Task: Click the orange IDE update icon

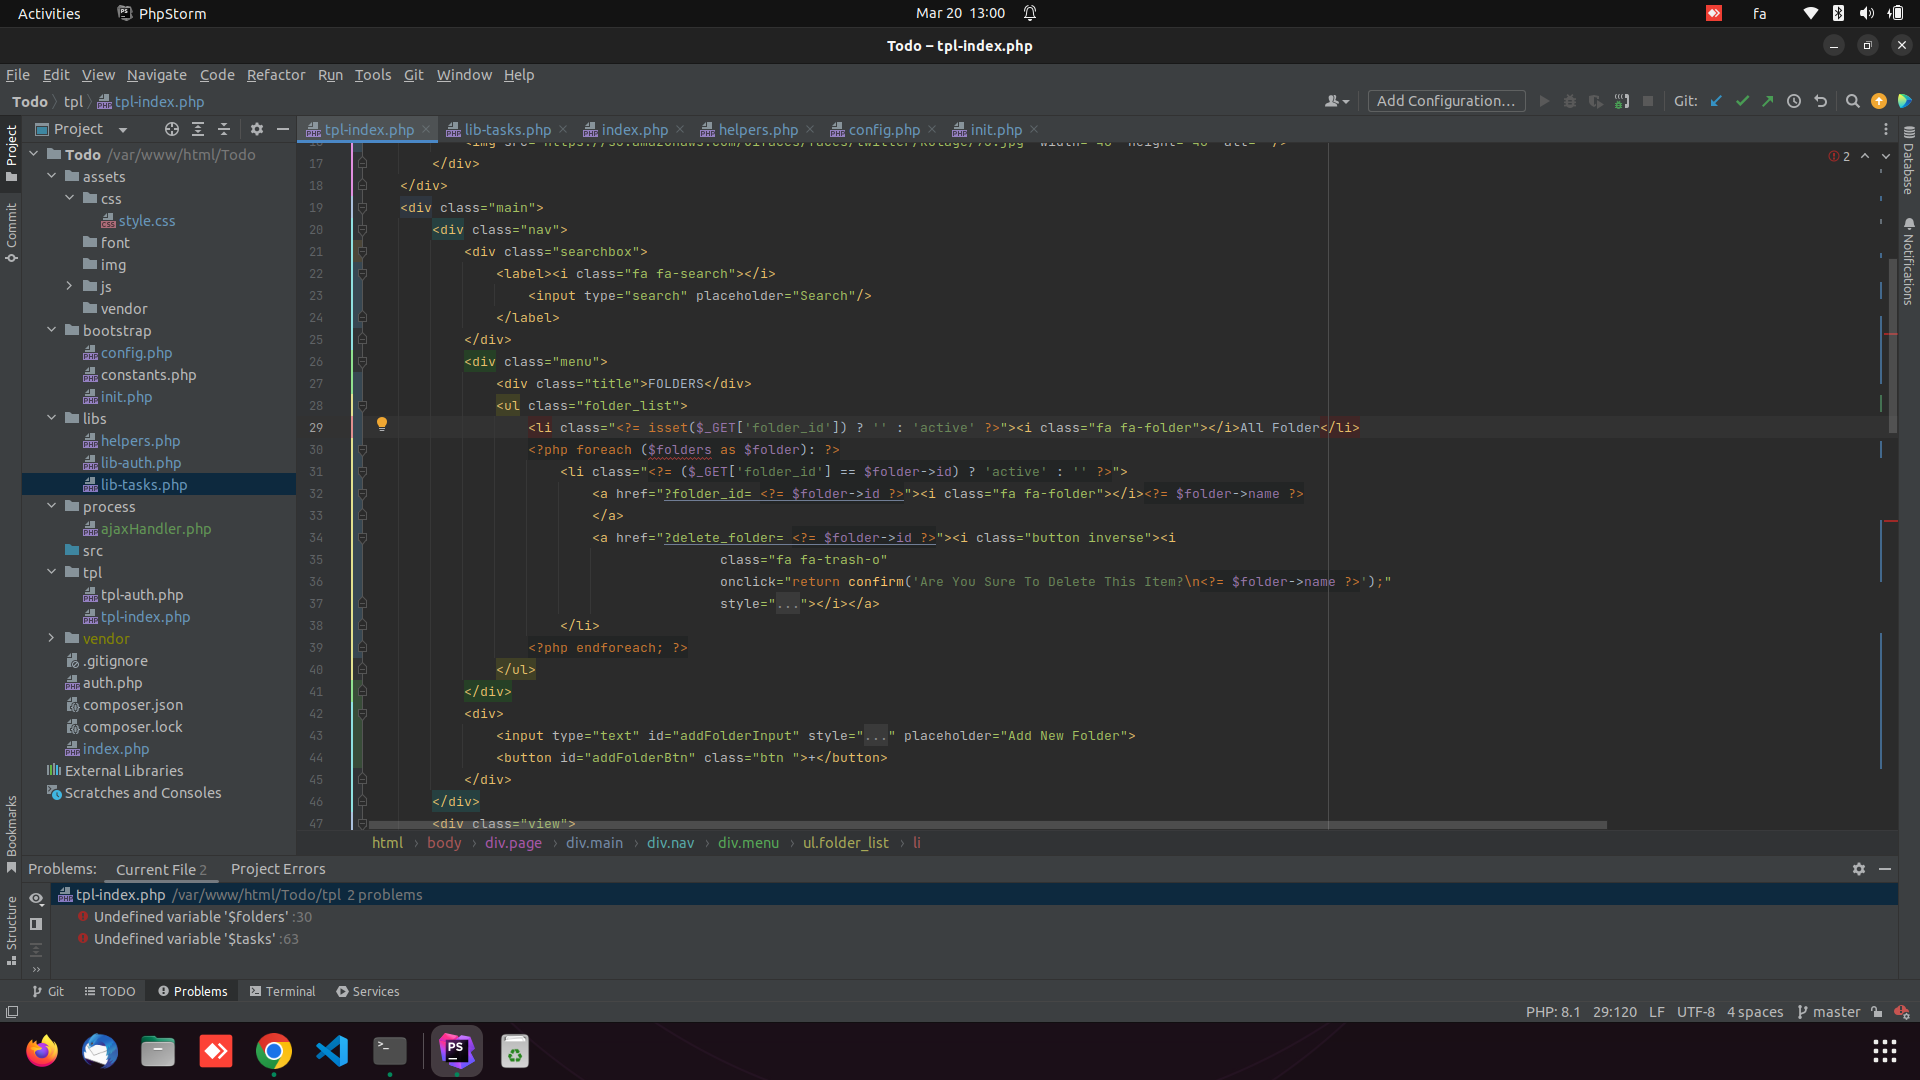Action: 1879,101
